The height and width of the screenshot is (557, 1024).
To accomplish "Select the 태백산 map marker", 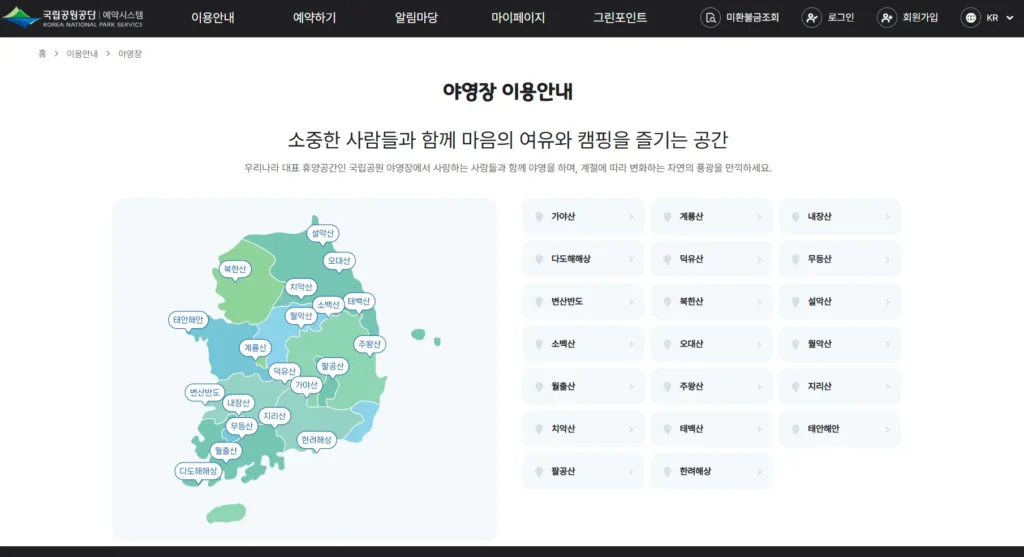I will click(x=359, y=303).
